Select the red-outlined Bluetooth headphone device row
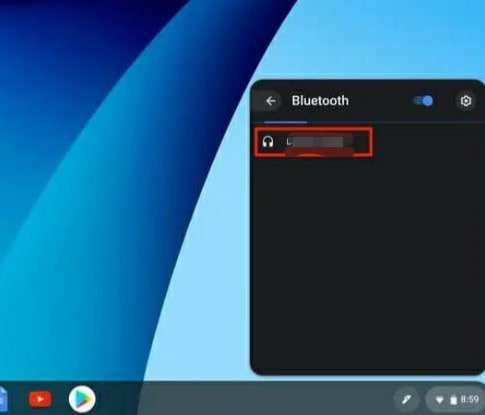The height and width of the screenshot is (415, 485). coord(313,142)
